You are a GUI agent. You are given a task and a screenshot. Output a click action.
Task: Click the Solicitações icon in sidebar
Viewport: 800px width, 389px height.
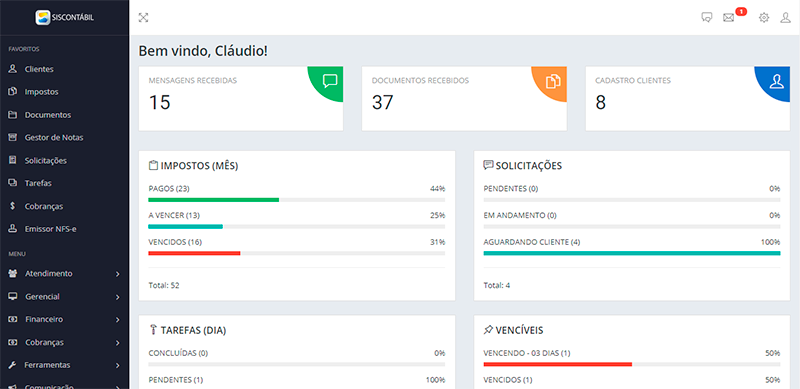(13, 160)
